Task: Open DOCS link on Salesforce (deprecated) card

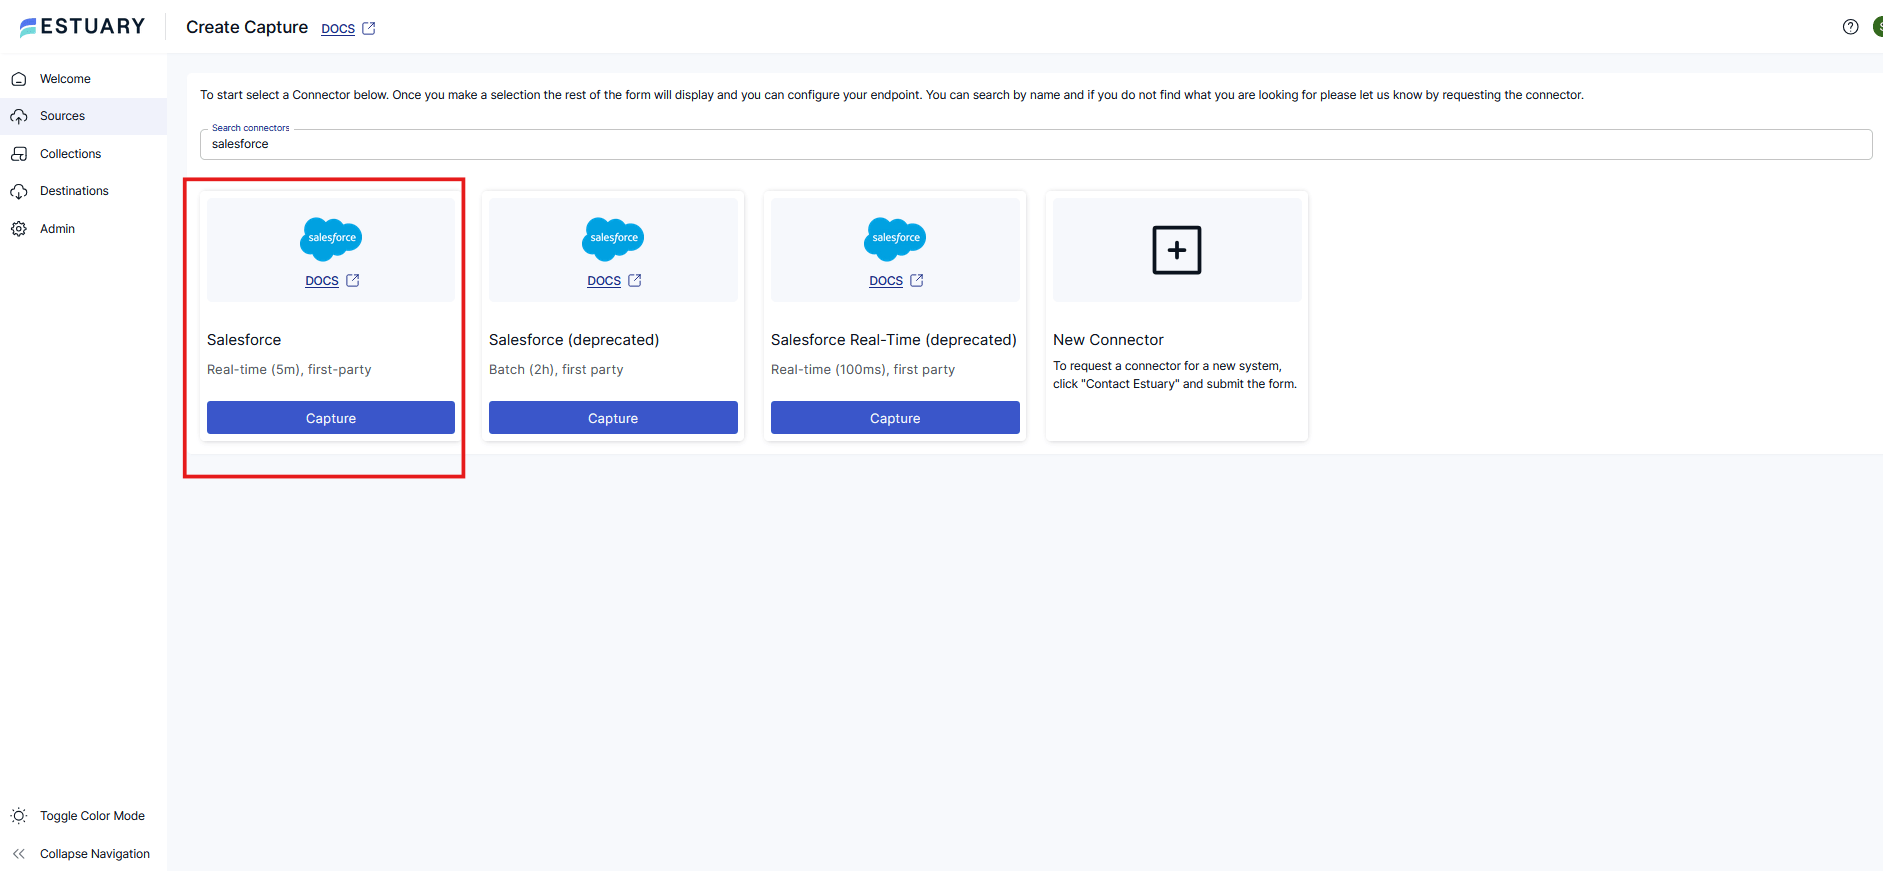Action: click(x=604, y=281)
